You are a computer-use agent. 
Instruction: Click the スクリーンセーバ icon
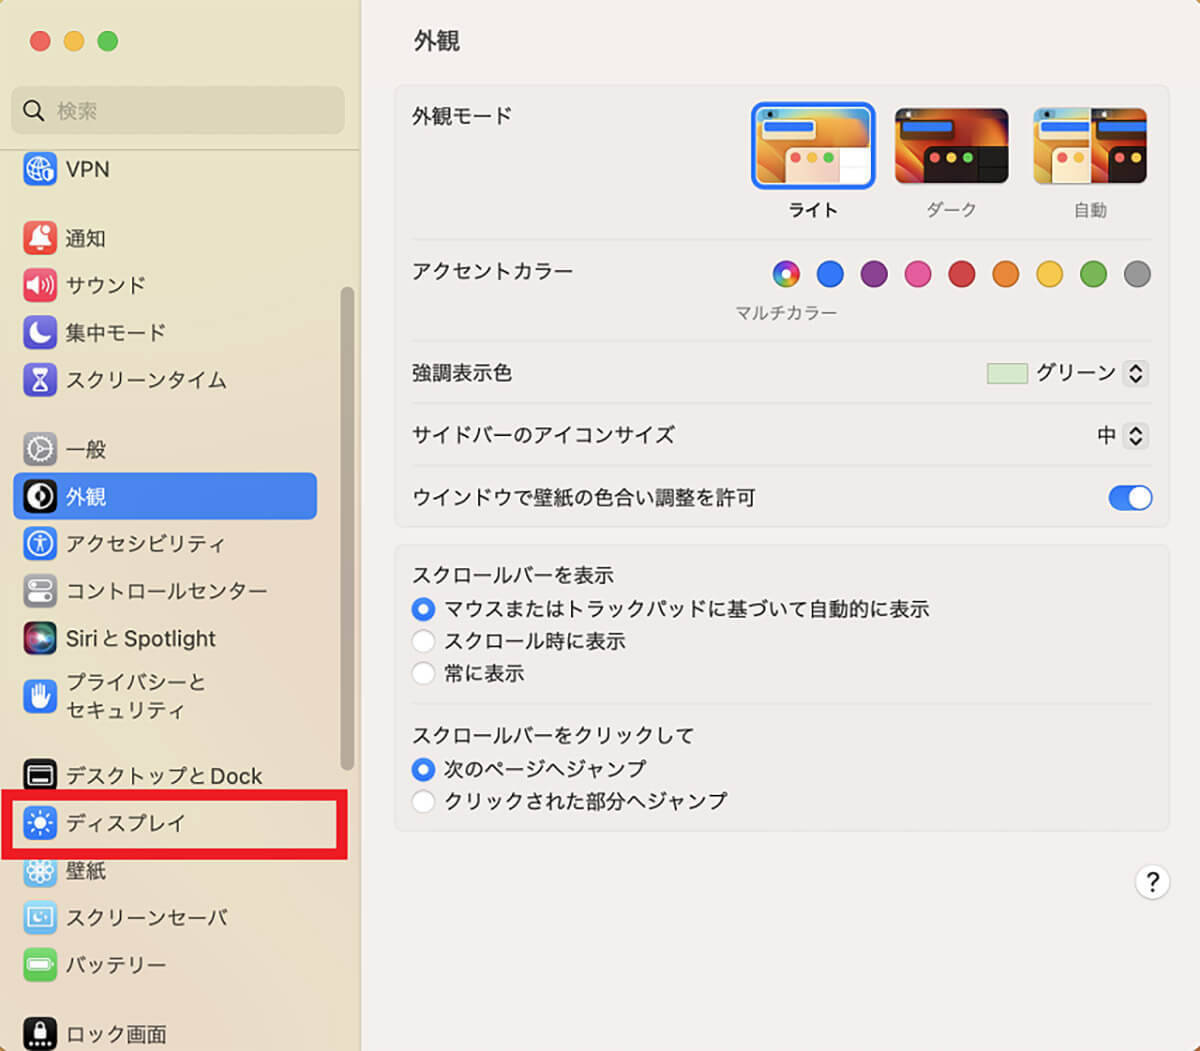pyautogui.click(x=40, y=917)
